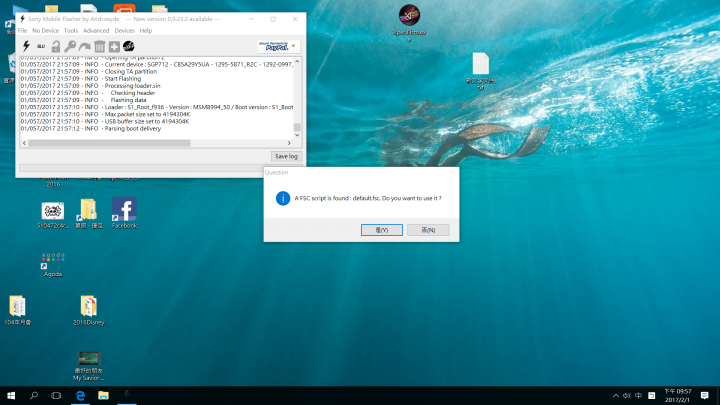Image resolution: width=720 pixels, height=405 pixels.
Task: Click the lightning bolt Flash device icon
Action: click(26, 46)
